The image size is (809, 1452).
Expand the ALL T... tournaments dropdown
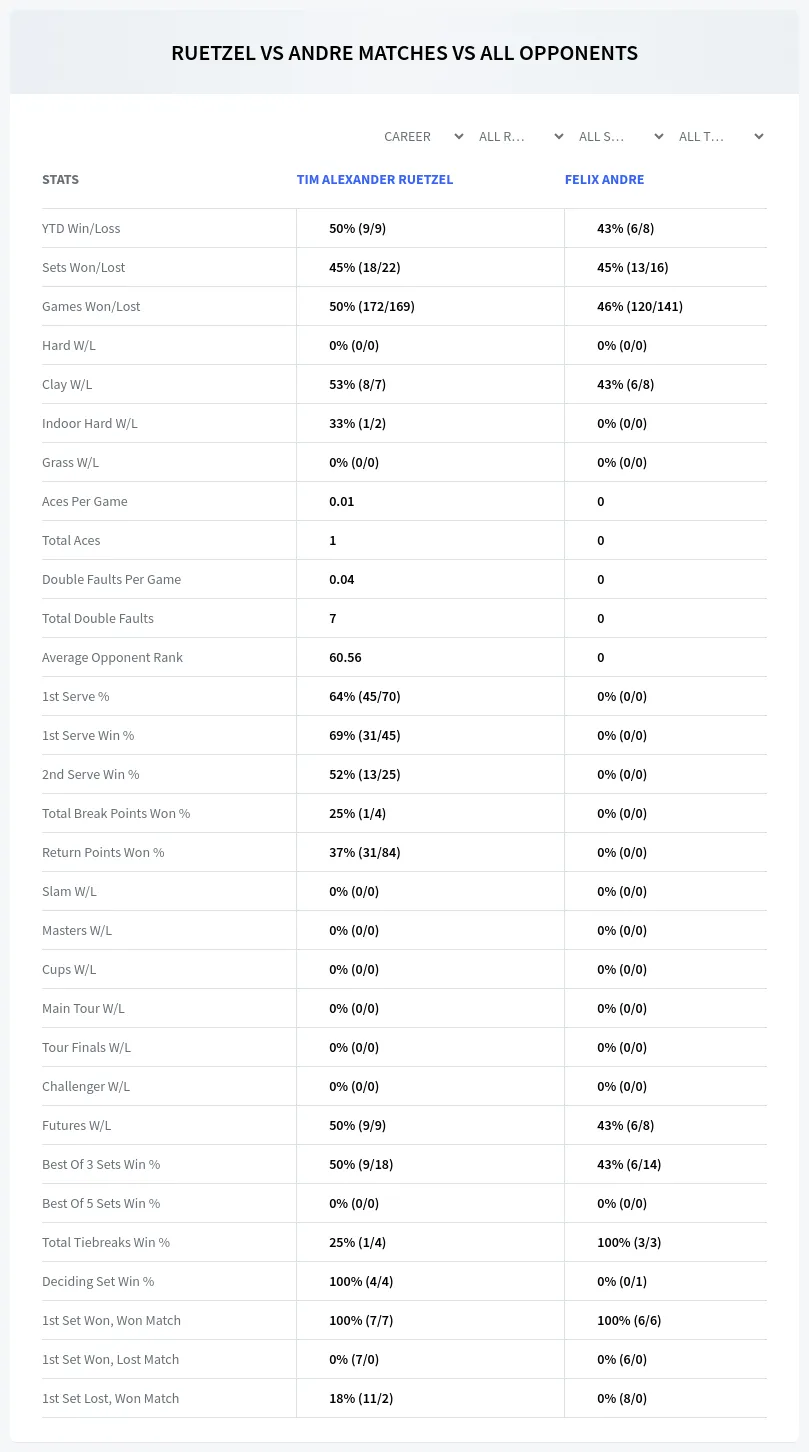(x=721, y=136)
